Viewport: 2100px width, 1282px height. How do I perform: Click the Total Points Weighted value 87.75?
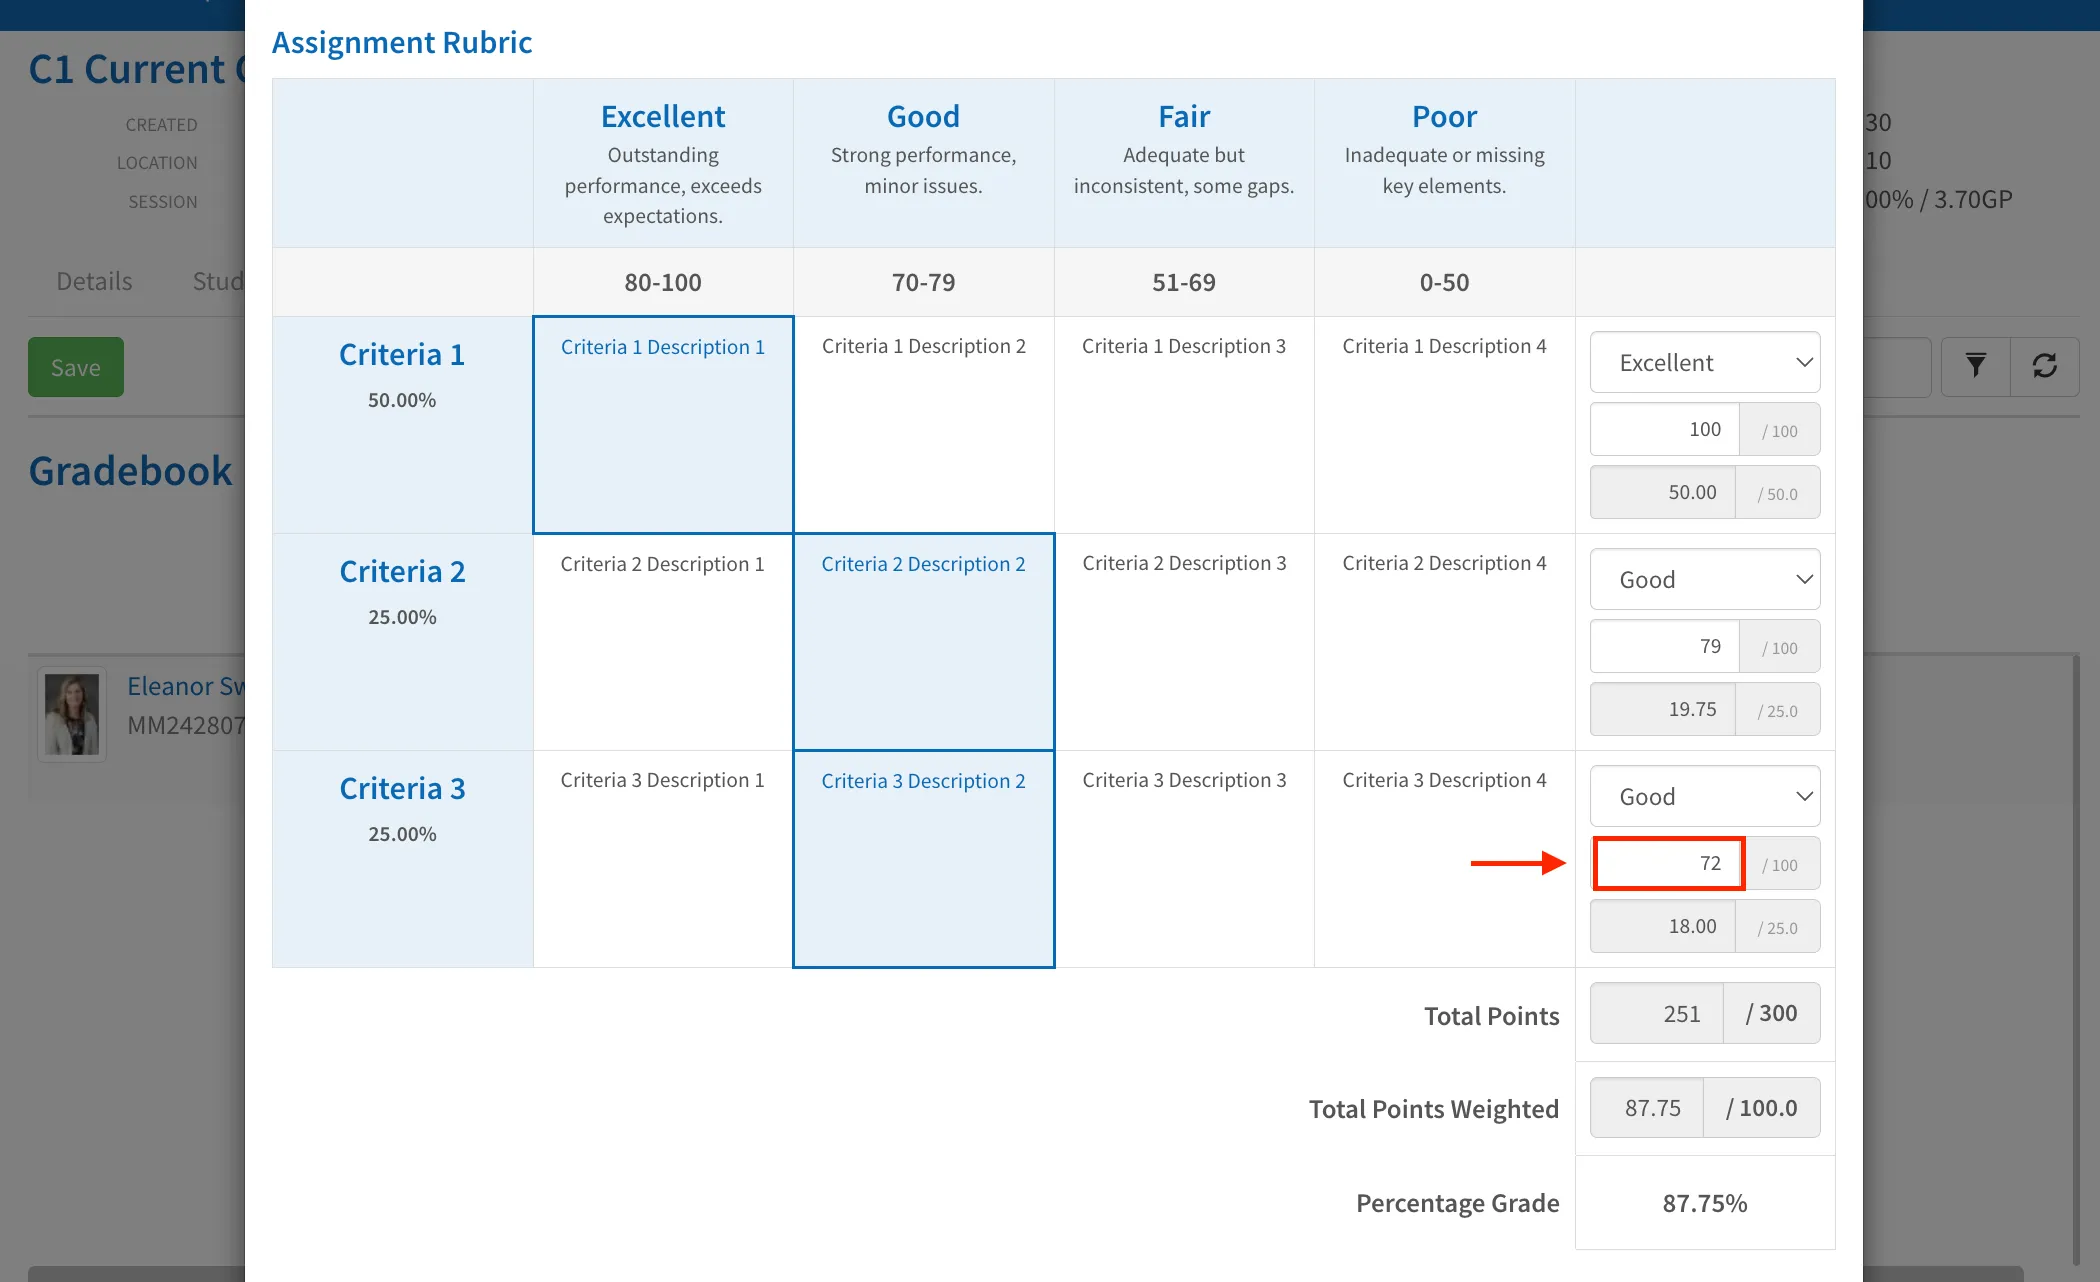1647,1107
